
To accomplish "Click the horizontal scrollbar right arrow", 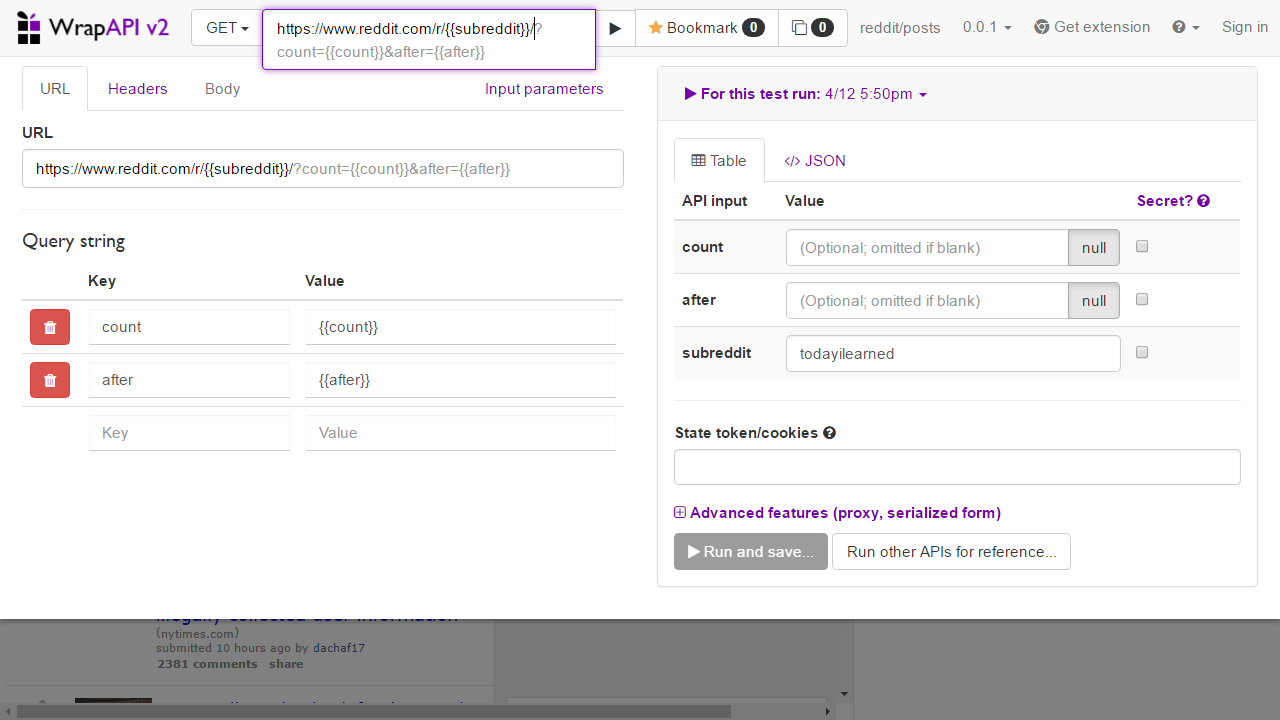I will click(x=827, y=711).
